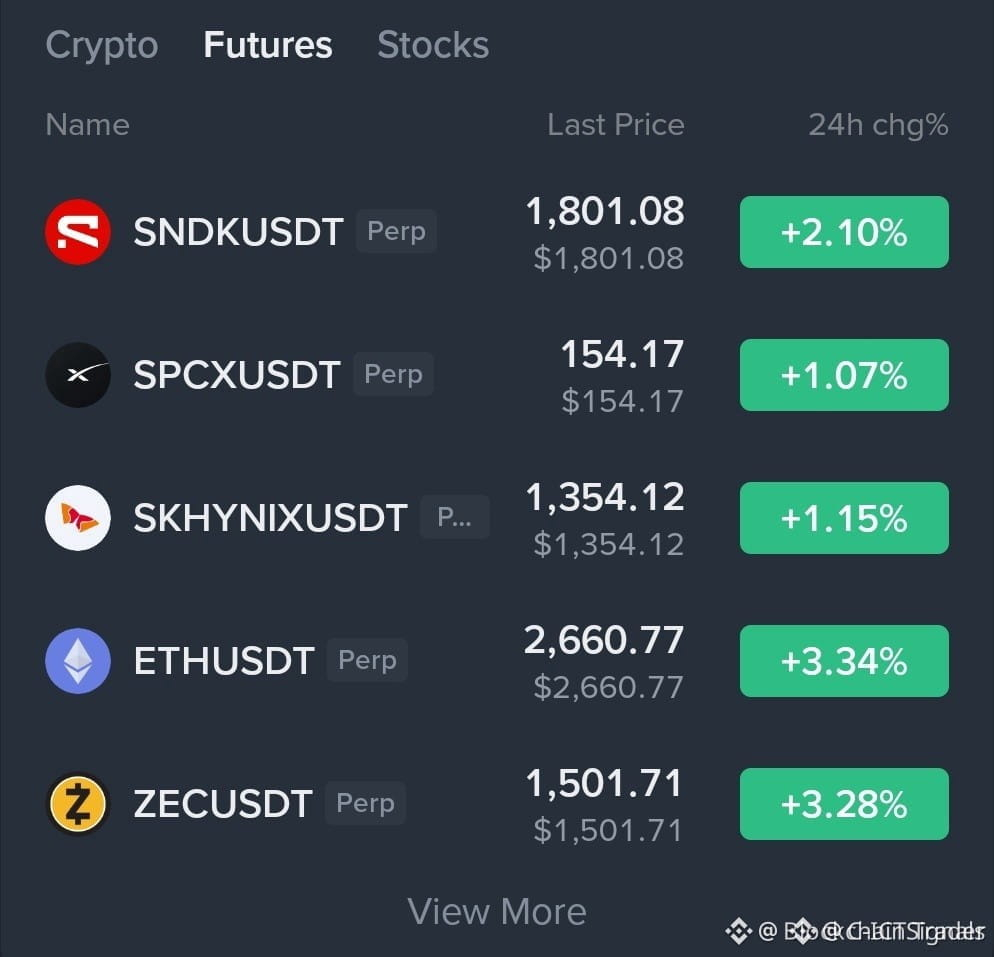
Task: Toggle the 24h chg% column header
Action: click(x=878, y=124)
